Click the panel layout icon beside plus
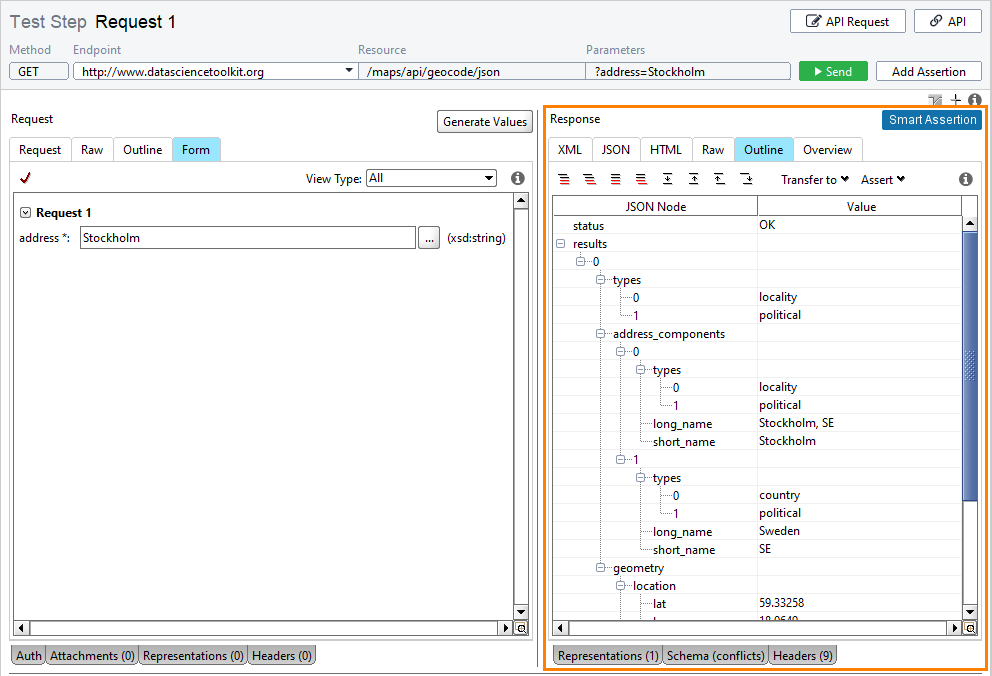 click(935, 100)
